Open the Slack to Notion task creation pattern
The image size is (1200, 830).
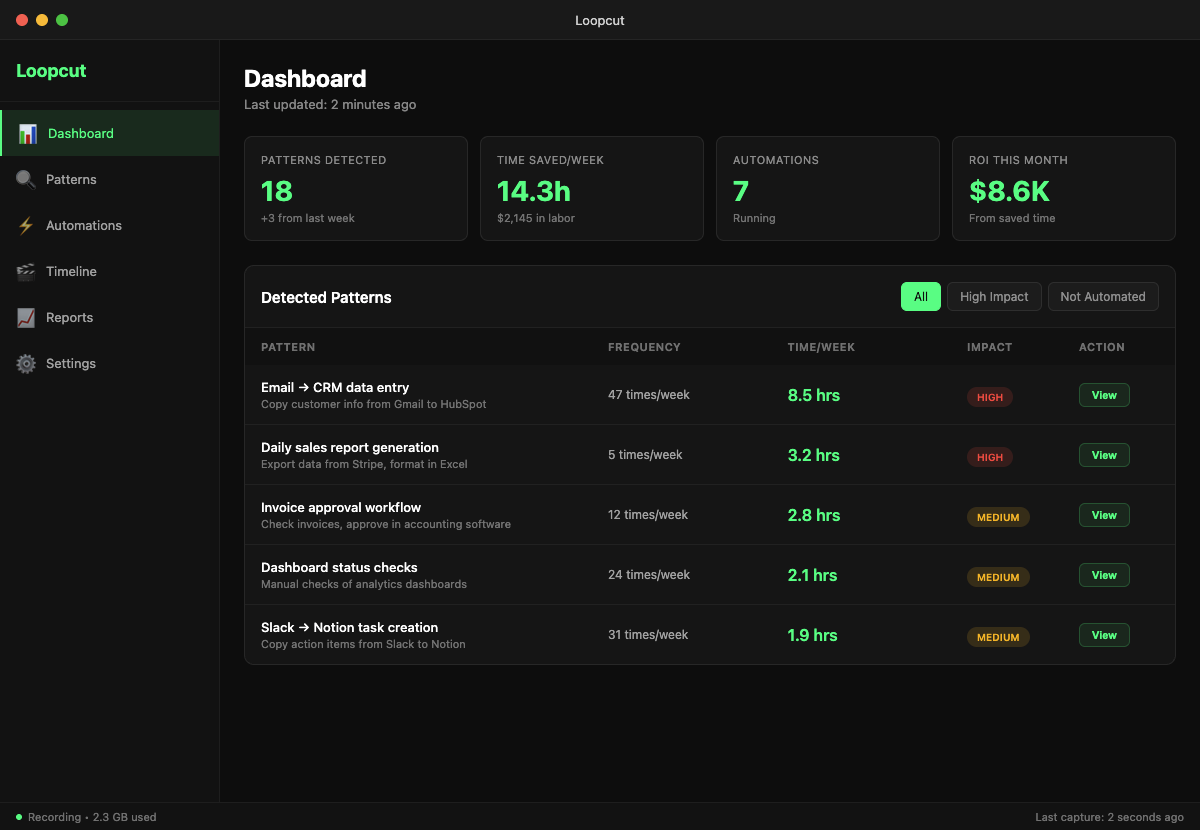tap(1103, 635)
